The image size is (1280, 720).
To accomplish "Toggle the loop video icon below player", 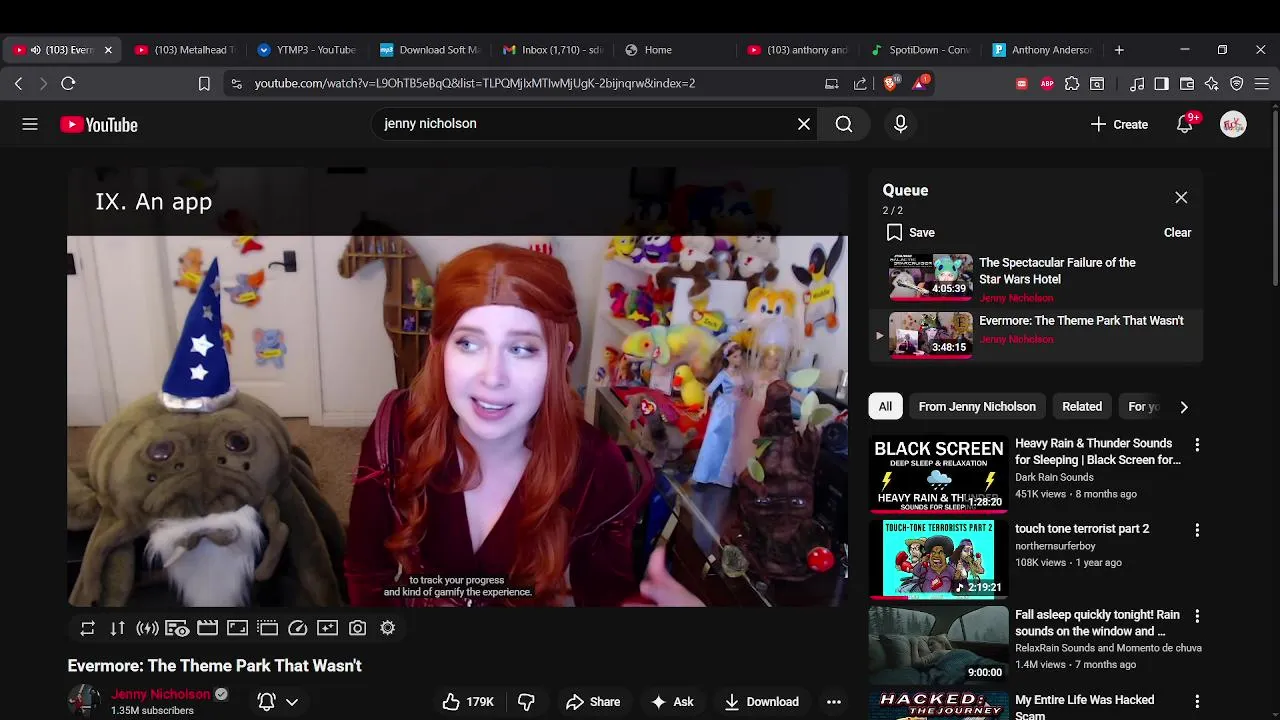I will tap(88, 628).
